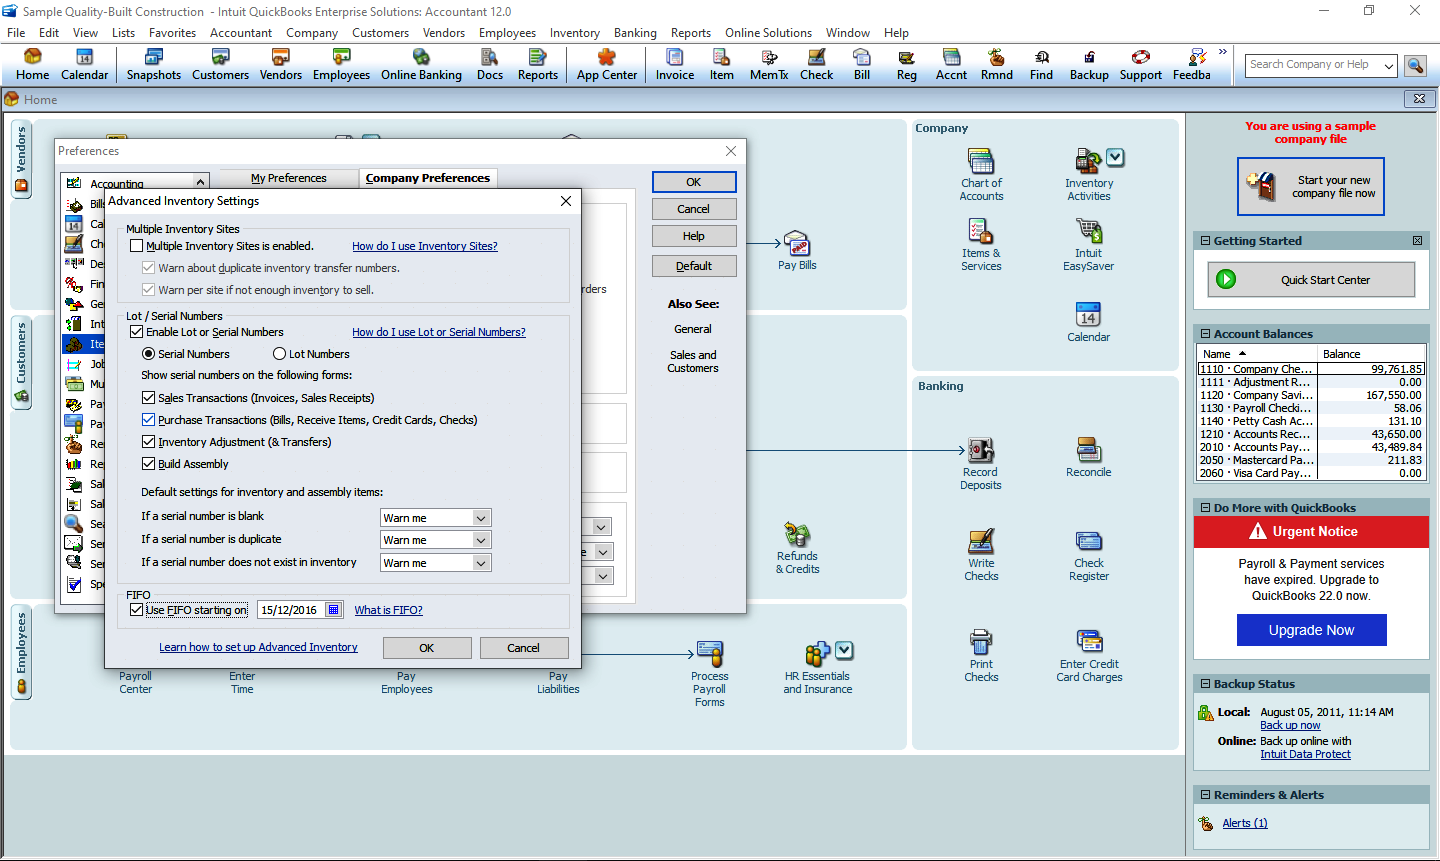Open Process Payroll Forms icon
This screenshot has height=861, width=1440.
[x=709, y=675]
